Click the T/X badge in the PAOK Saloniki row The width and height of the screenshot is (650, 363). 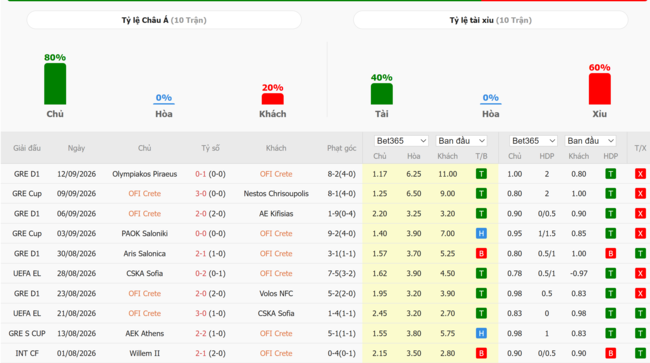pyautogui.click(x=640, y=233)
